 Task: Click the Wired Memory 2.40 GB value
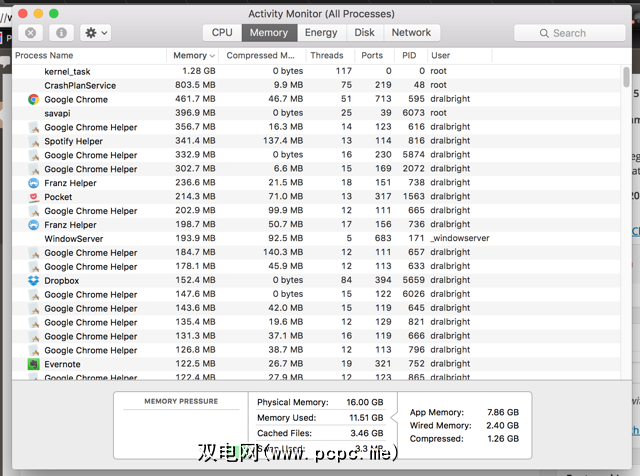pos(502,425)
